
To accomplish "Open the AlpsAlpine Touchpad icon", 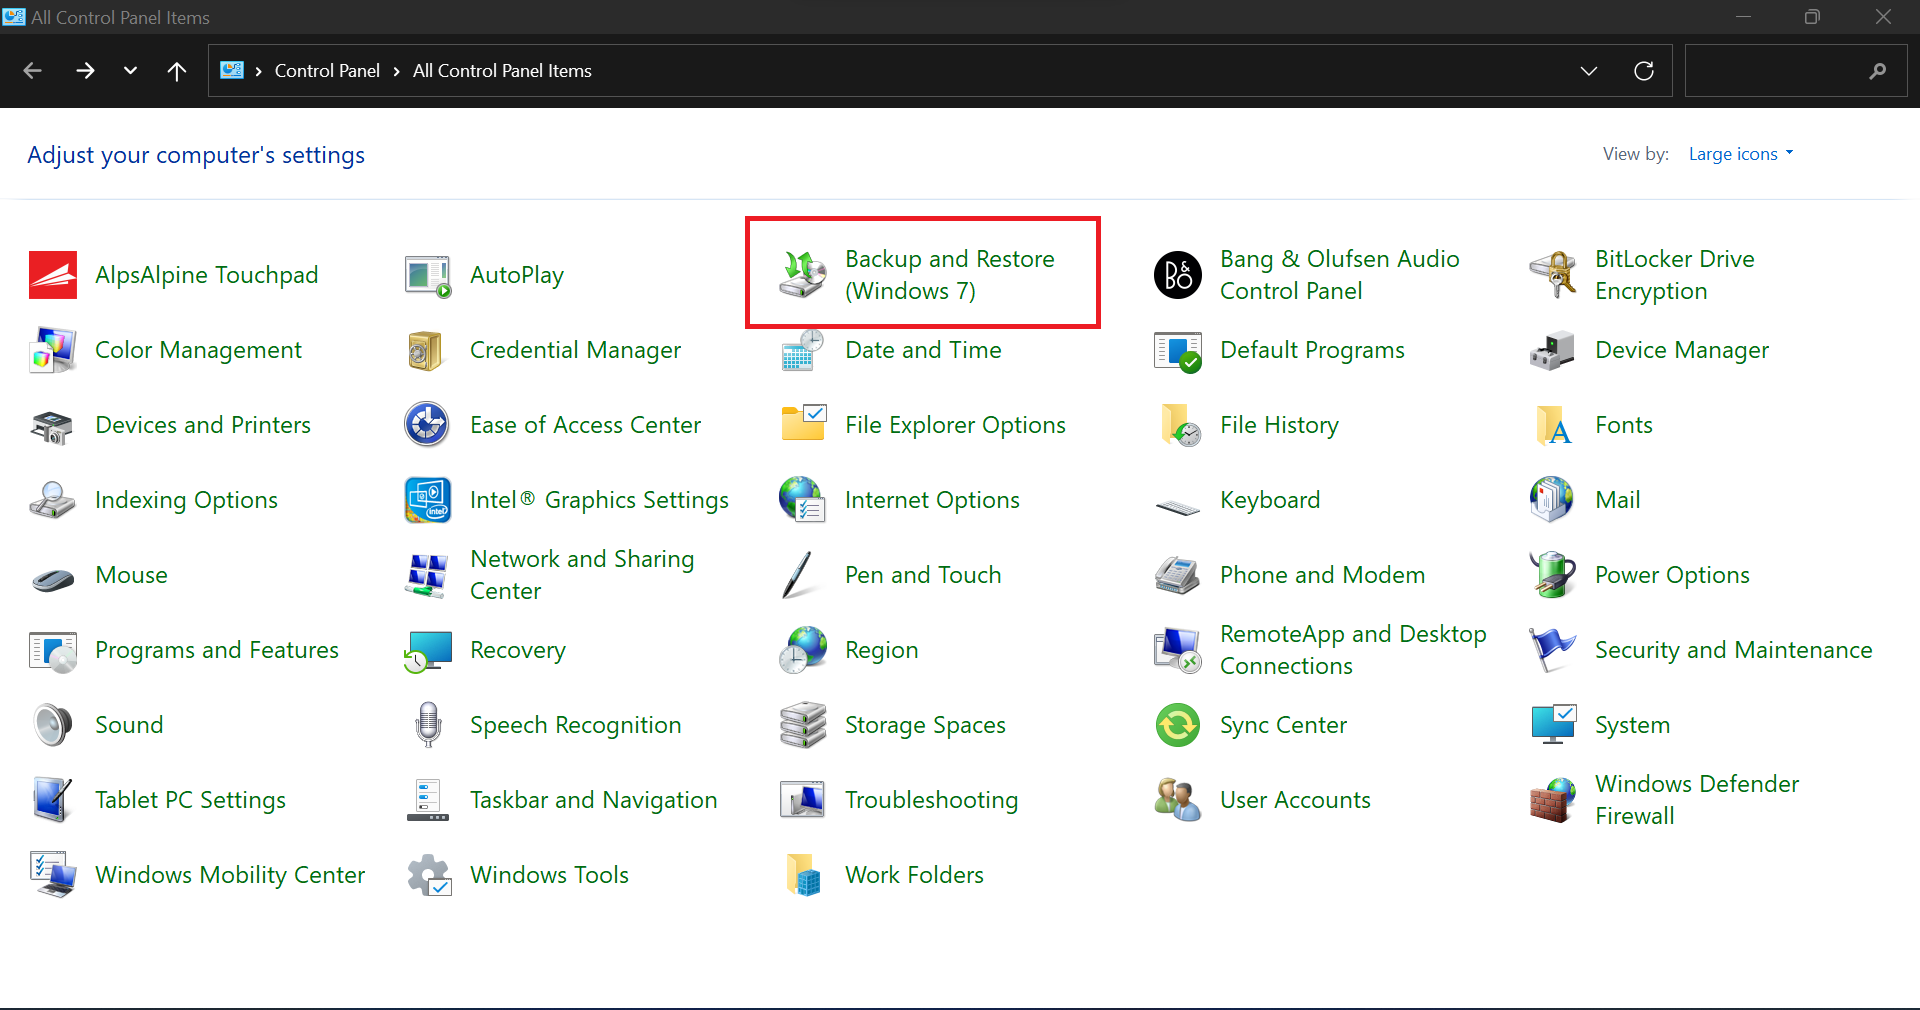I will coord(53,275).
